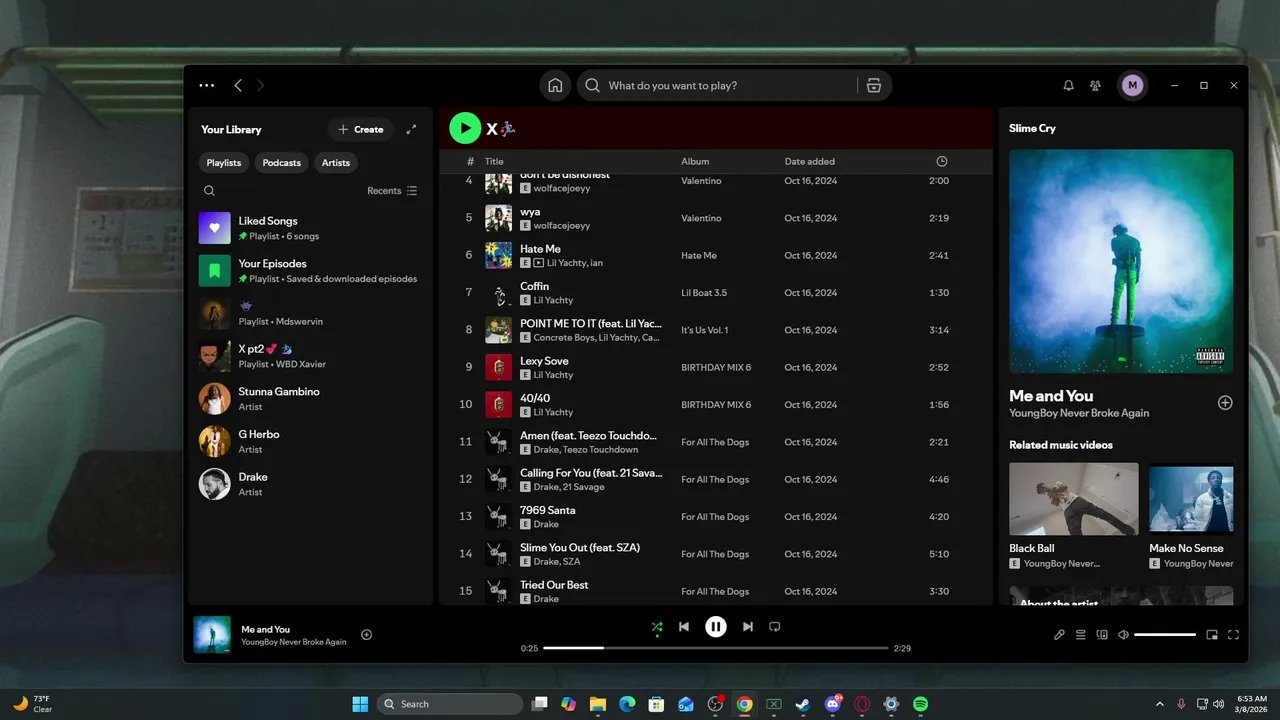Filter library by Playlists
1280x720 pixels.
(x=224, y=163)
